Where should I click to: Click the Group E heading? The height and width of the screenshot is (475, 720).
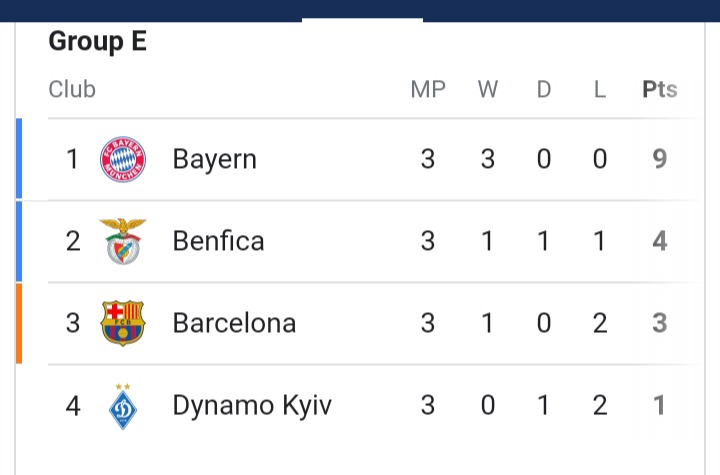98,41
